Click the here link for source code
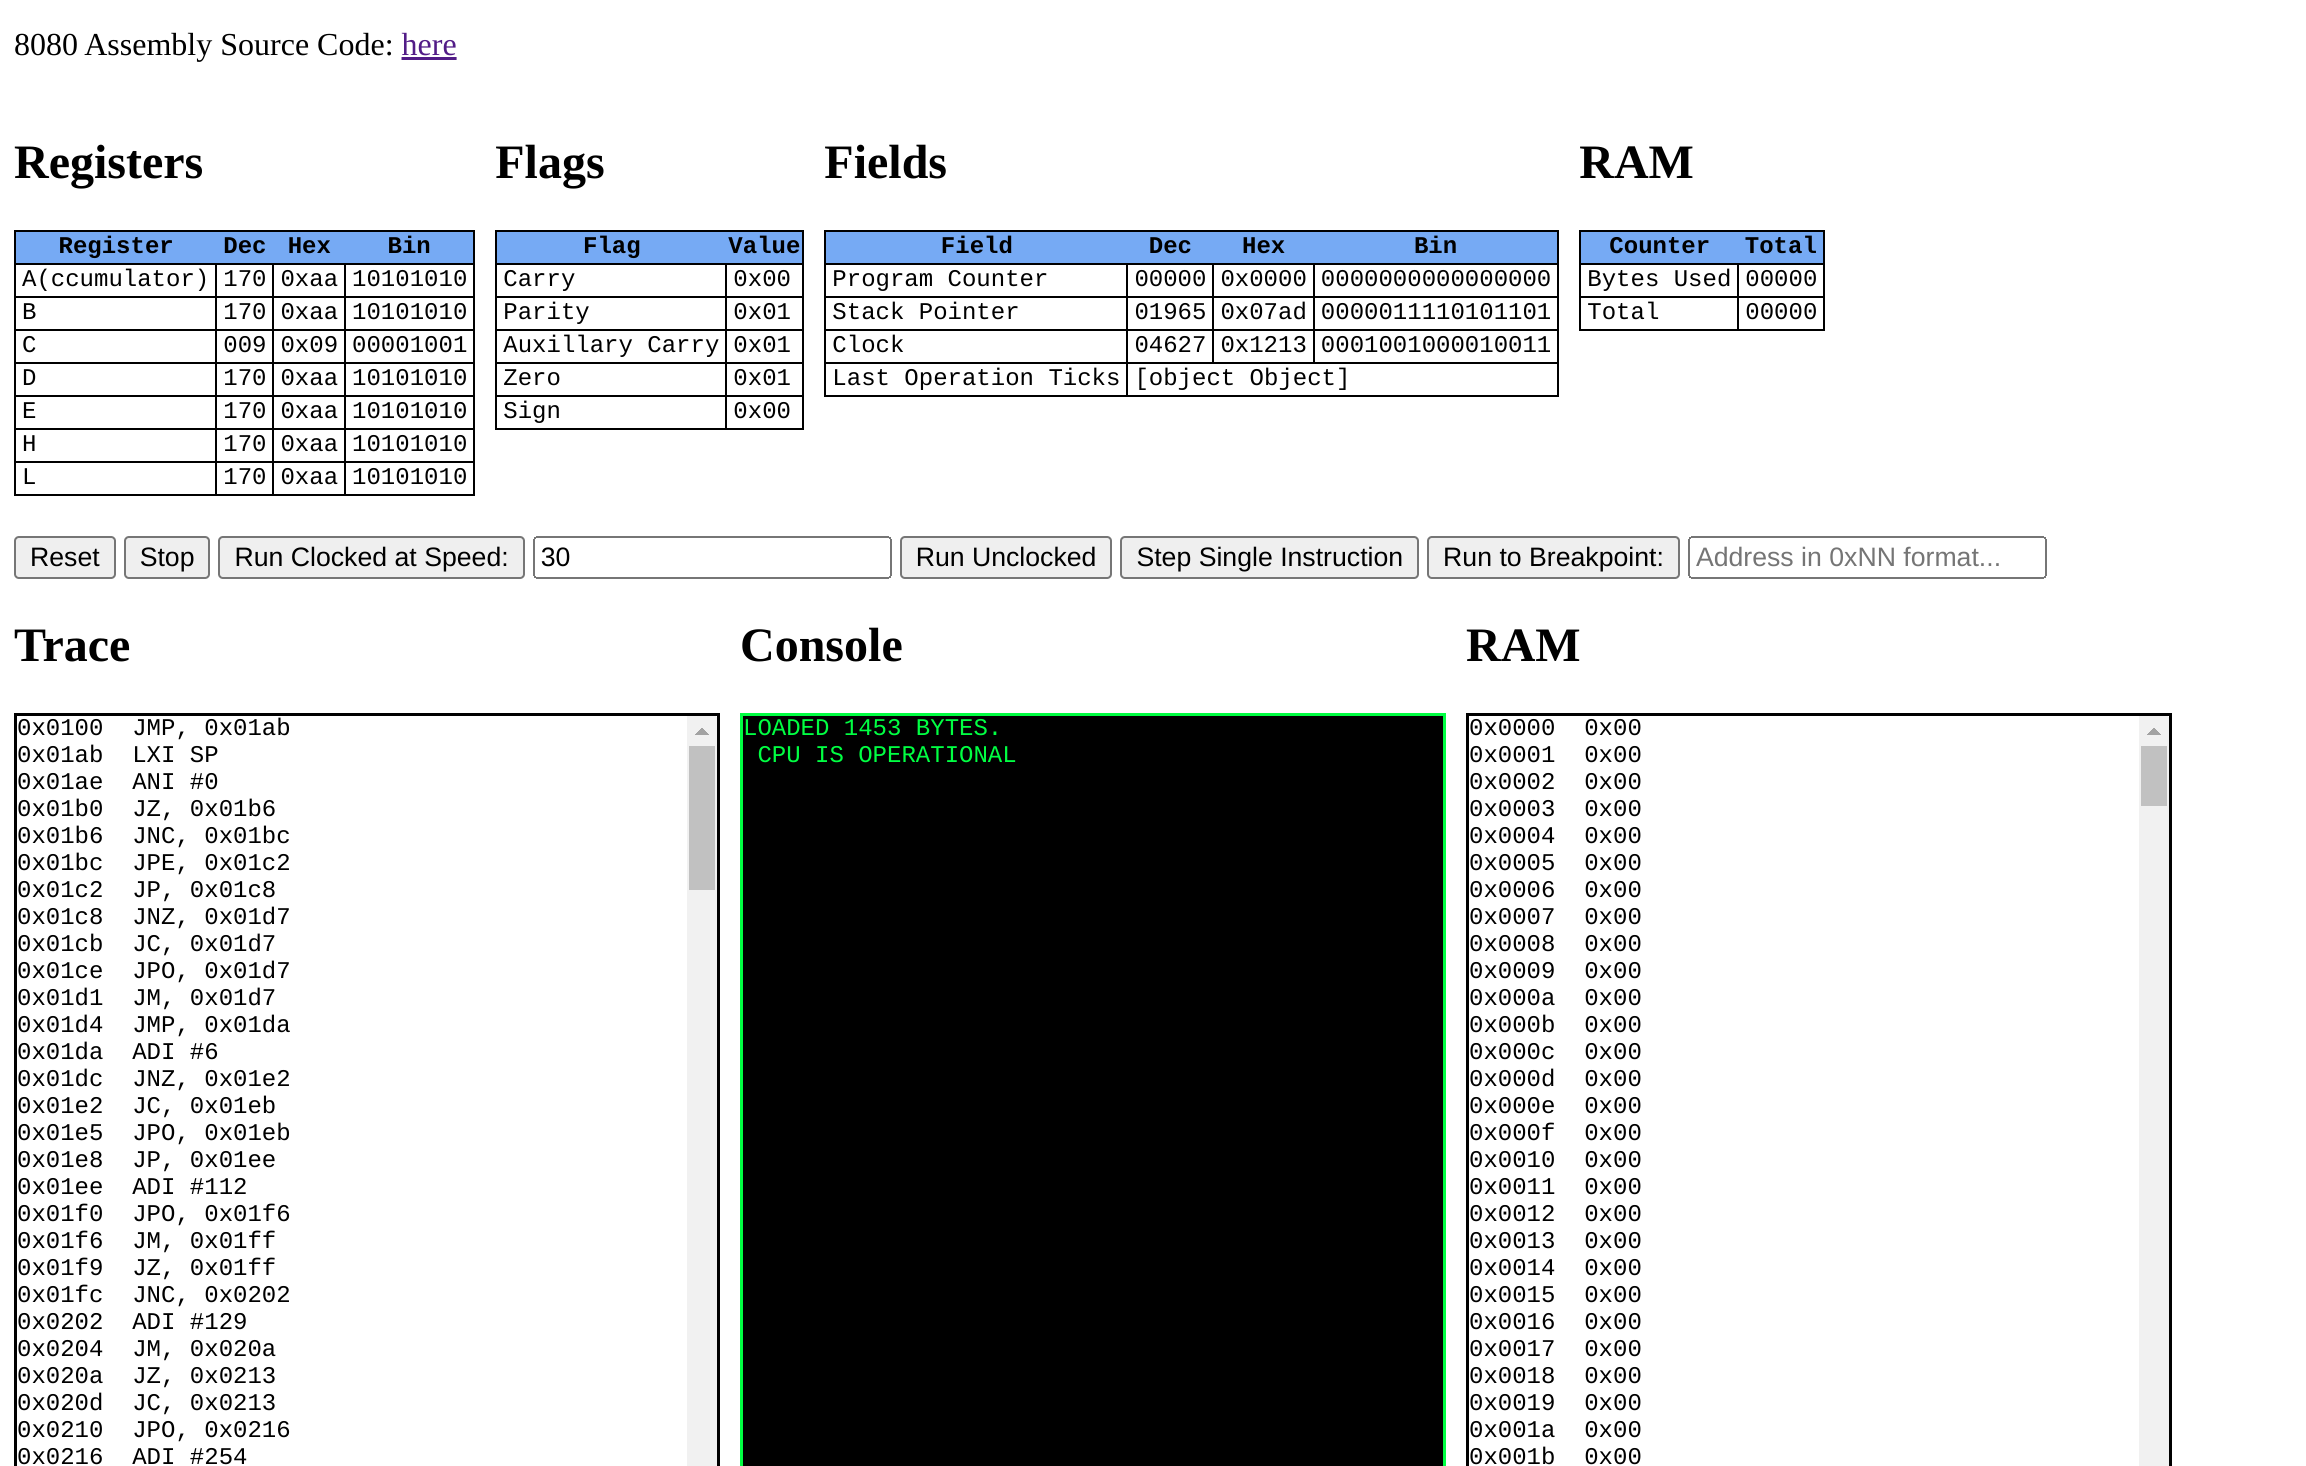The height and width of the screenshot is (1466, 2306). [429, 42]
